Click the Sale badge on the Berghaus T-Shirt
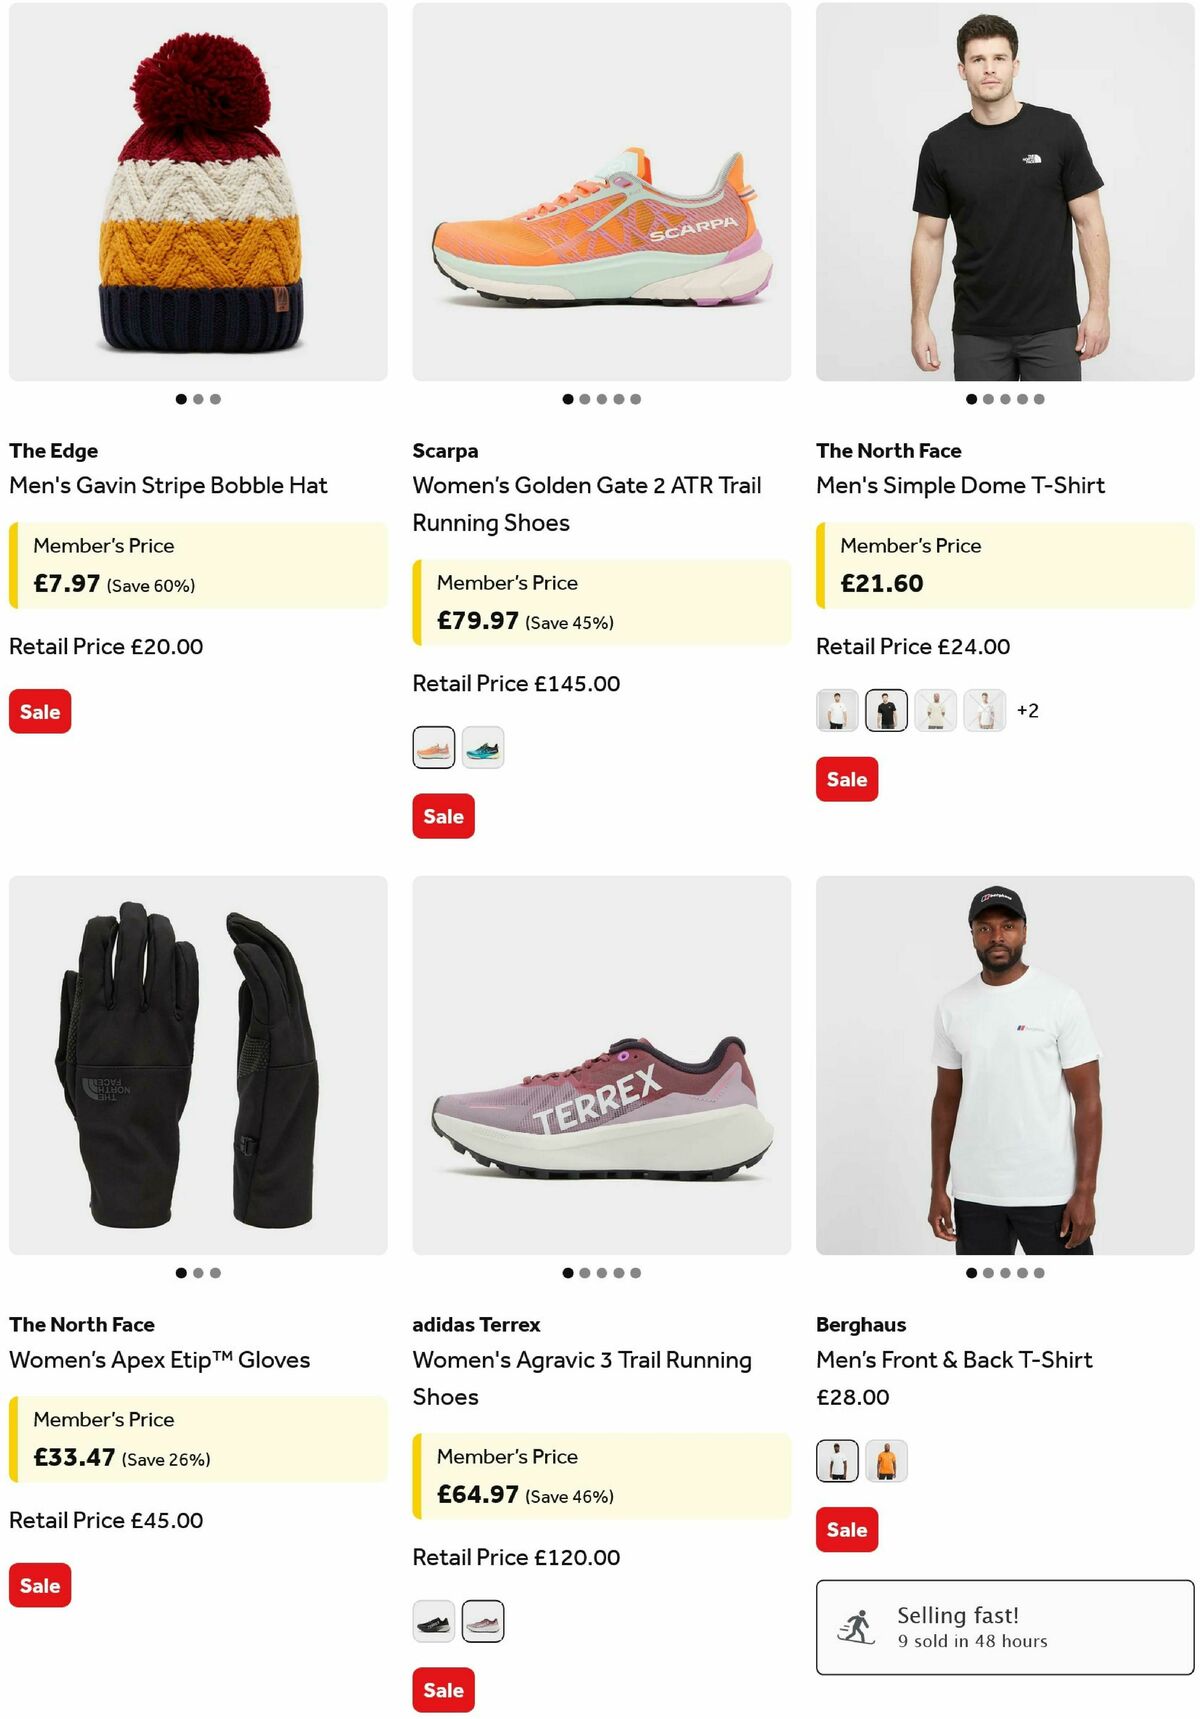The image size is (1200, 1719). click(x=846, y=1529)
